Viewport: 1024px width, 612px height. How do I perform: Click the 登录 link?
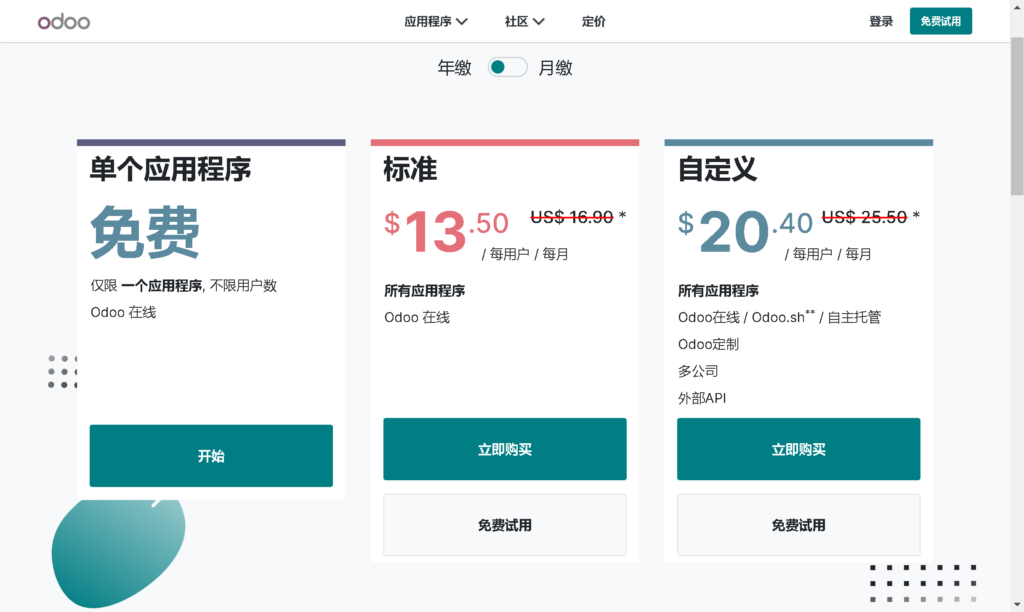pyautogui.click(x=880, y=22)
